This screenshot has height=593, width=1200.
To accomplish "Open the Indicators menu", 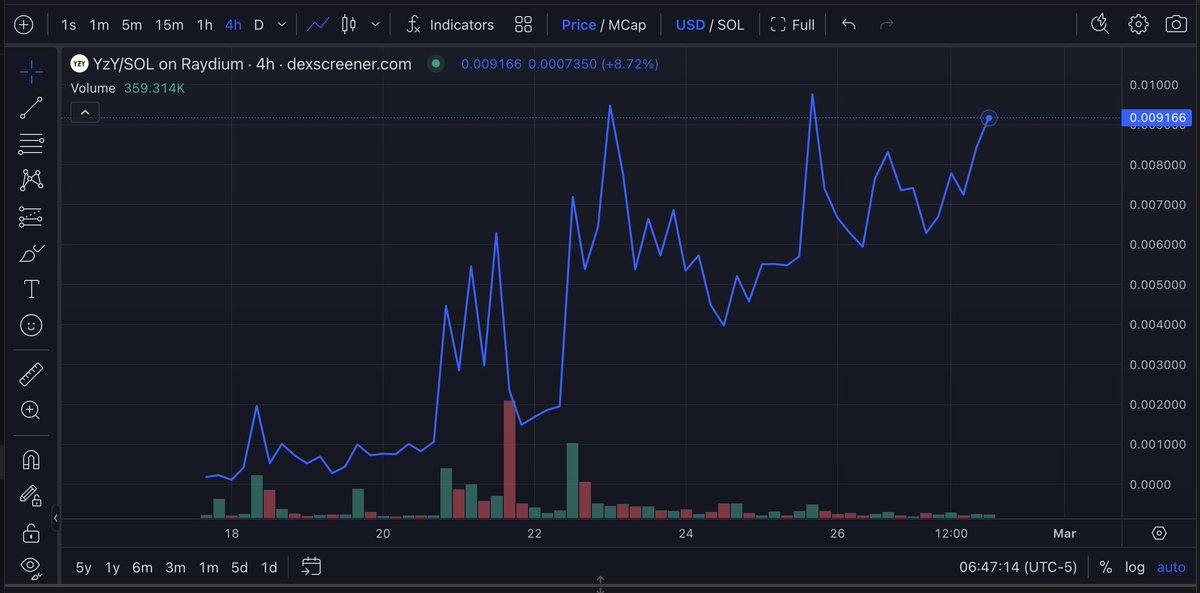I will (x=450, y=24).
